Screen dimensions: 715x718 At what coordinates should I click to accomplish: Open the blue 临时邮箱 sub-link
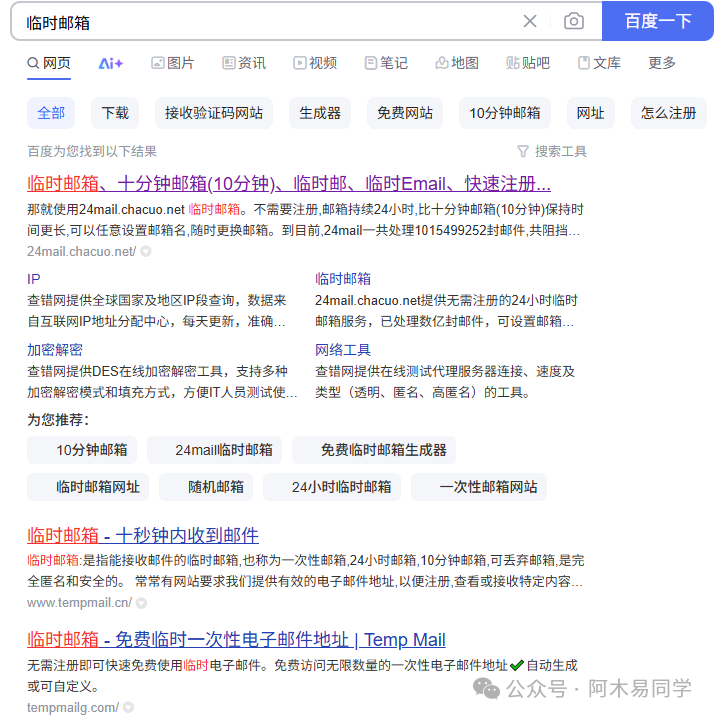343,279
